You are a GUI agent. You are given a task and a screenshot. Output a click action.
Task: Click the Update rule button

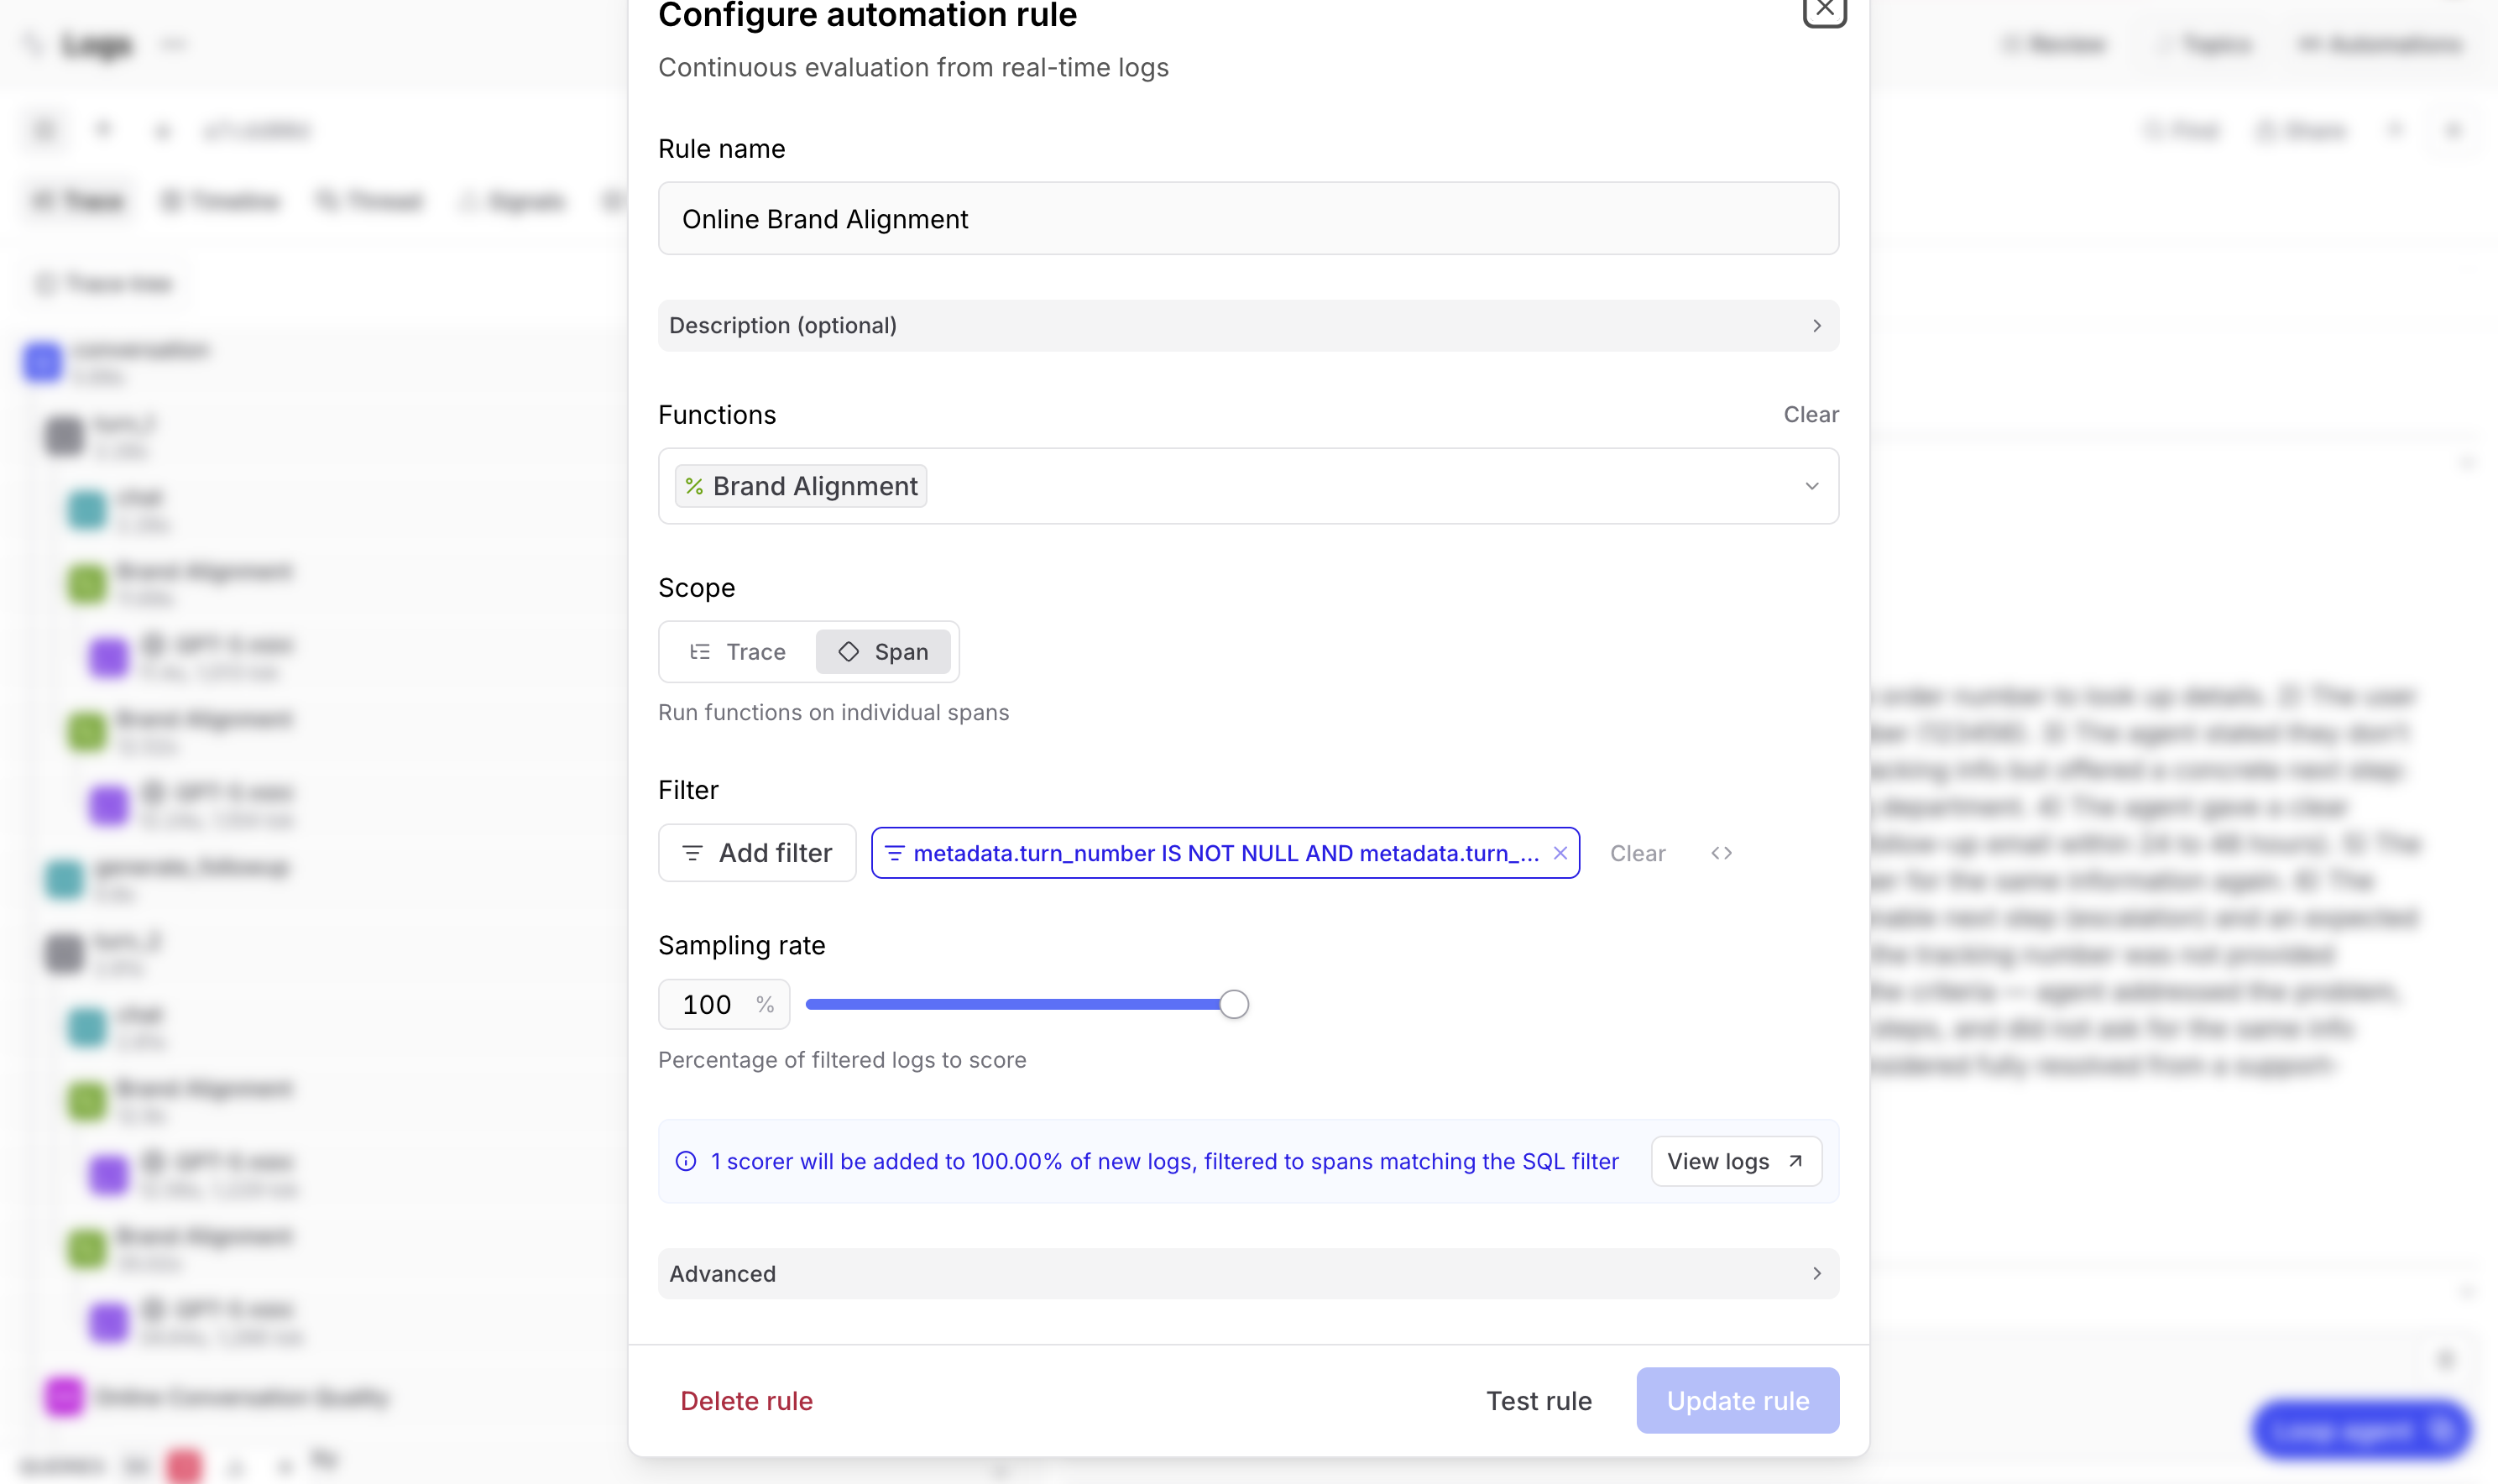(1738, 1401)
